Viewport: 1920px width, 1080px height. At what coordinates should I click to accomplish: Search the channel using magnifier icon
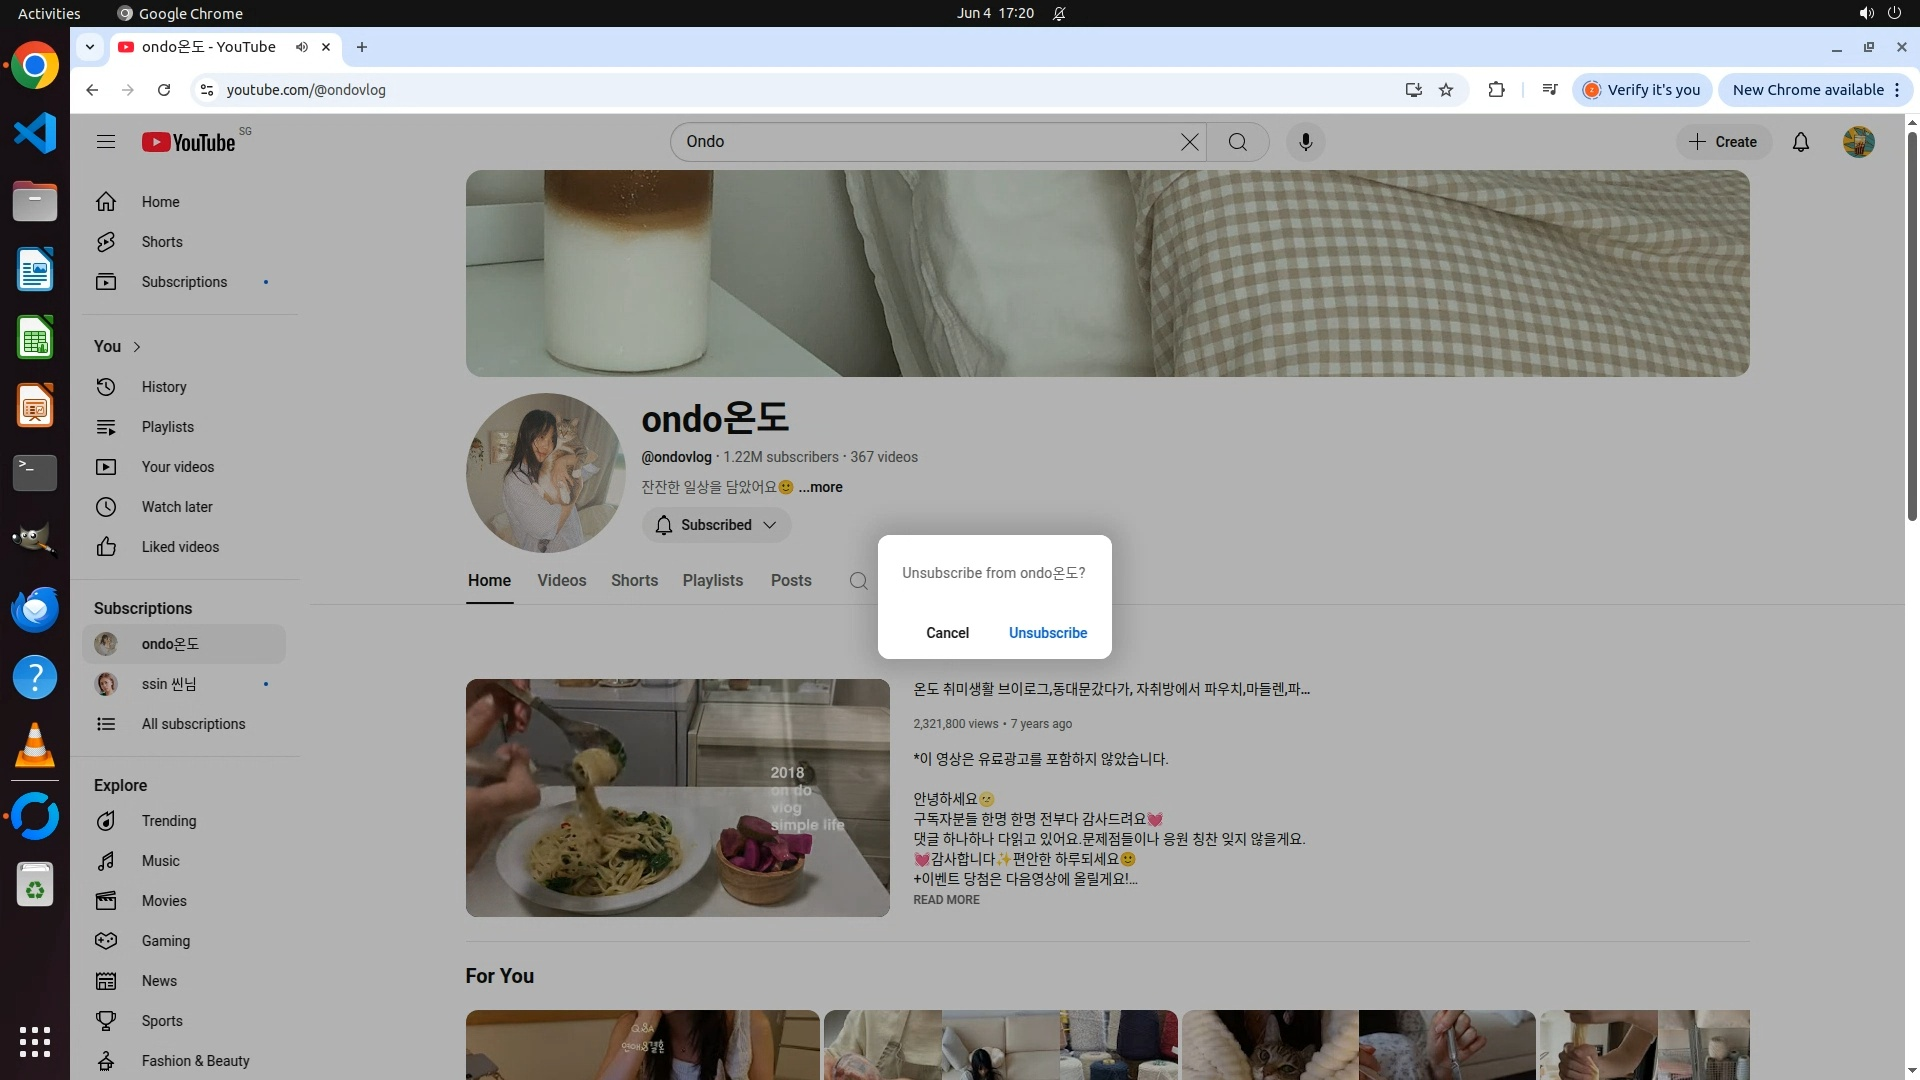tap(858, 581)
